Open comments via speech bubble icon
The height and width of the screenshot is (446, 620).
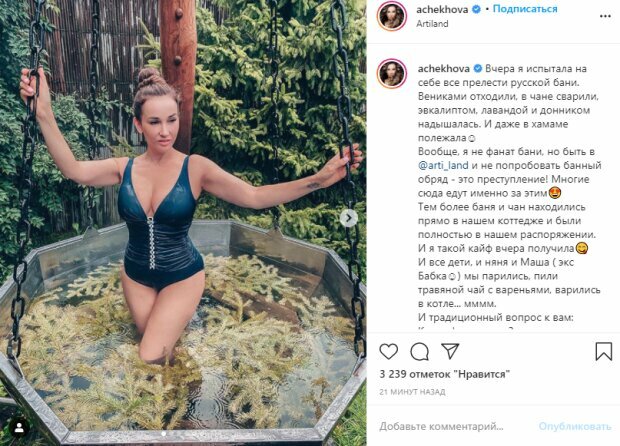[420, 351]
